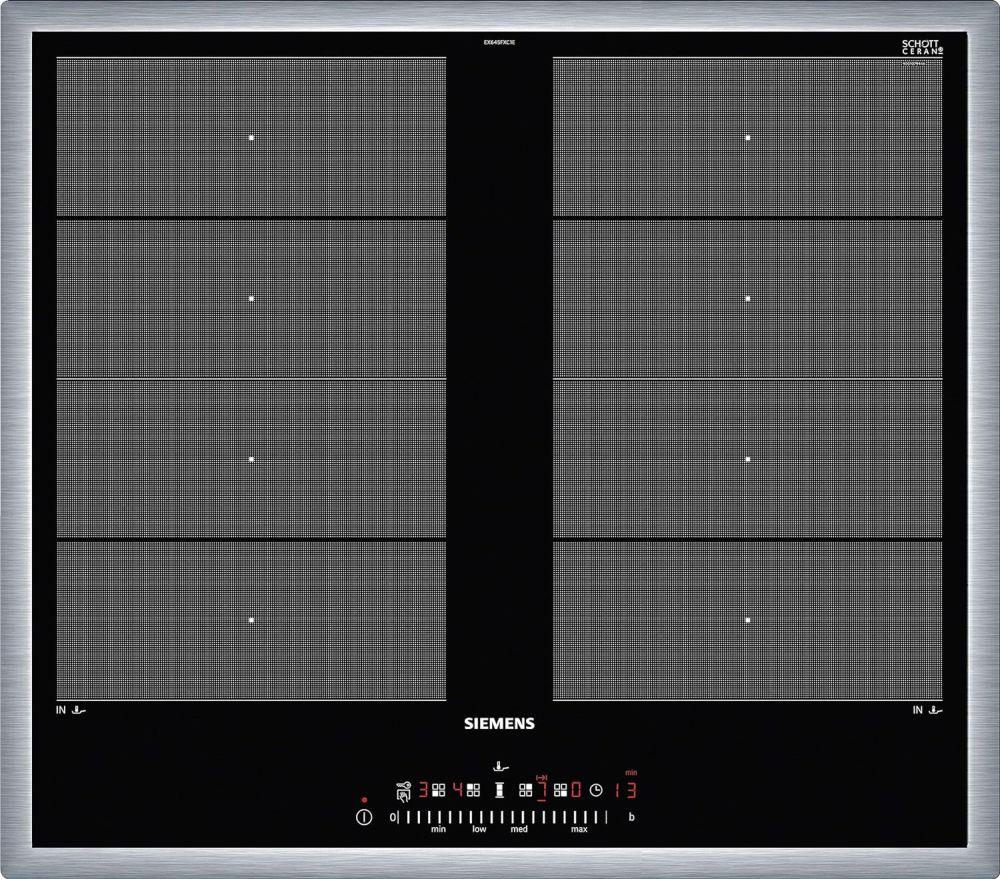The height and width of the screenshot is (879, 1000).
Task: Tap the 'max' label under the power scale
Action: coord(579,829)
